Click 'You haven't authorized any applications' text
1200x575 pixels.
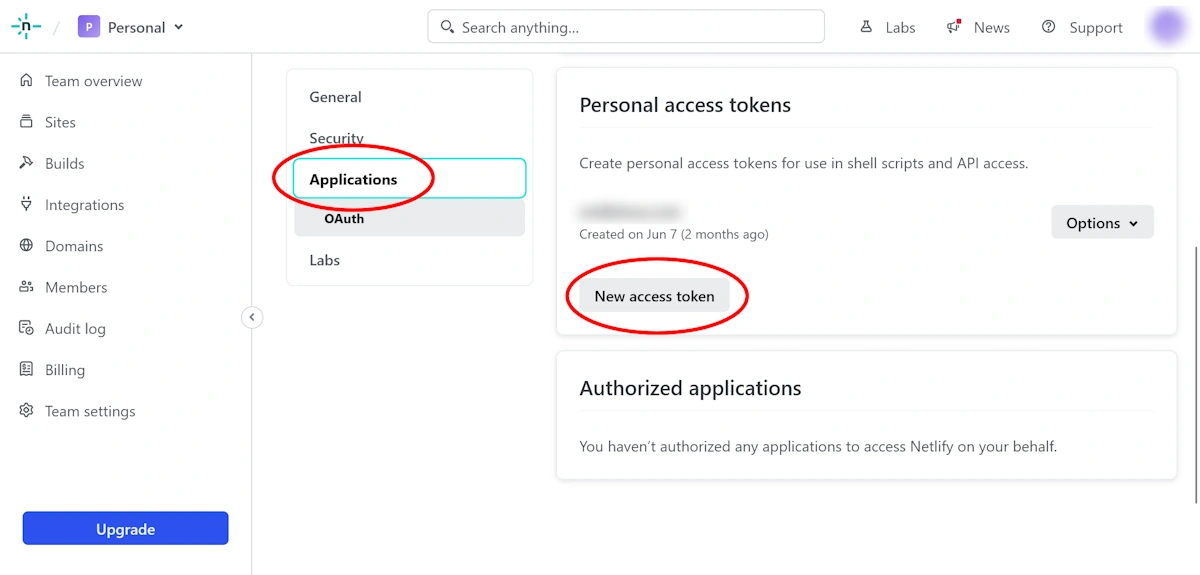tap(818, 446)
